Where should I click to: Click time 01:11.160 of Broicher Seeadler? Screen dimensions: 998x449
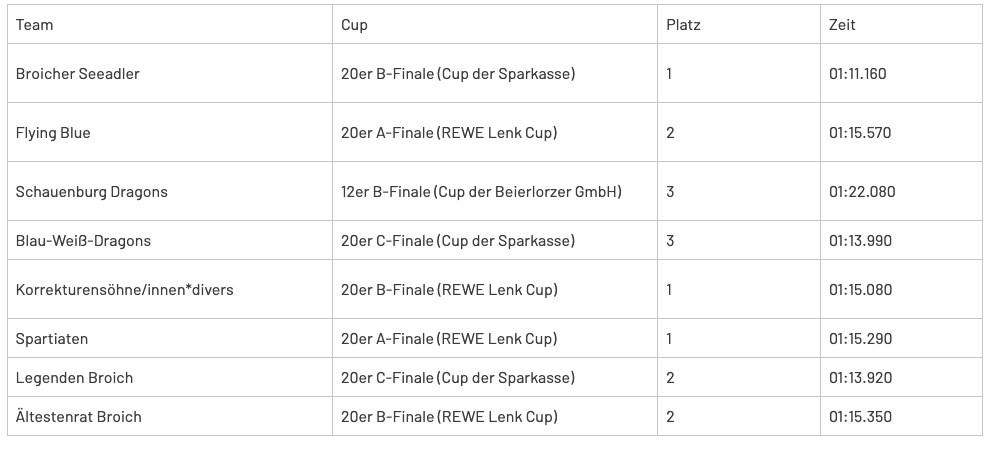click(858, 74)
